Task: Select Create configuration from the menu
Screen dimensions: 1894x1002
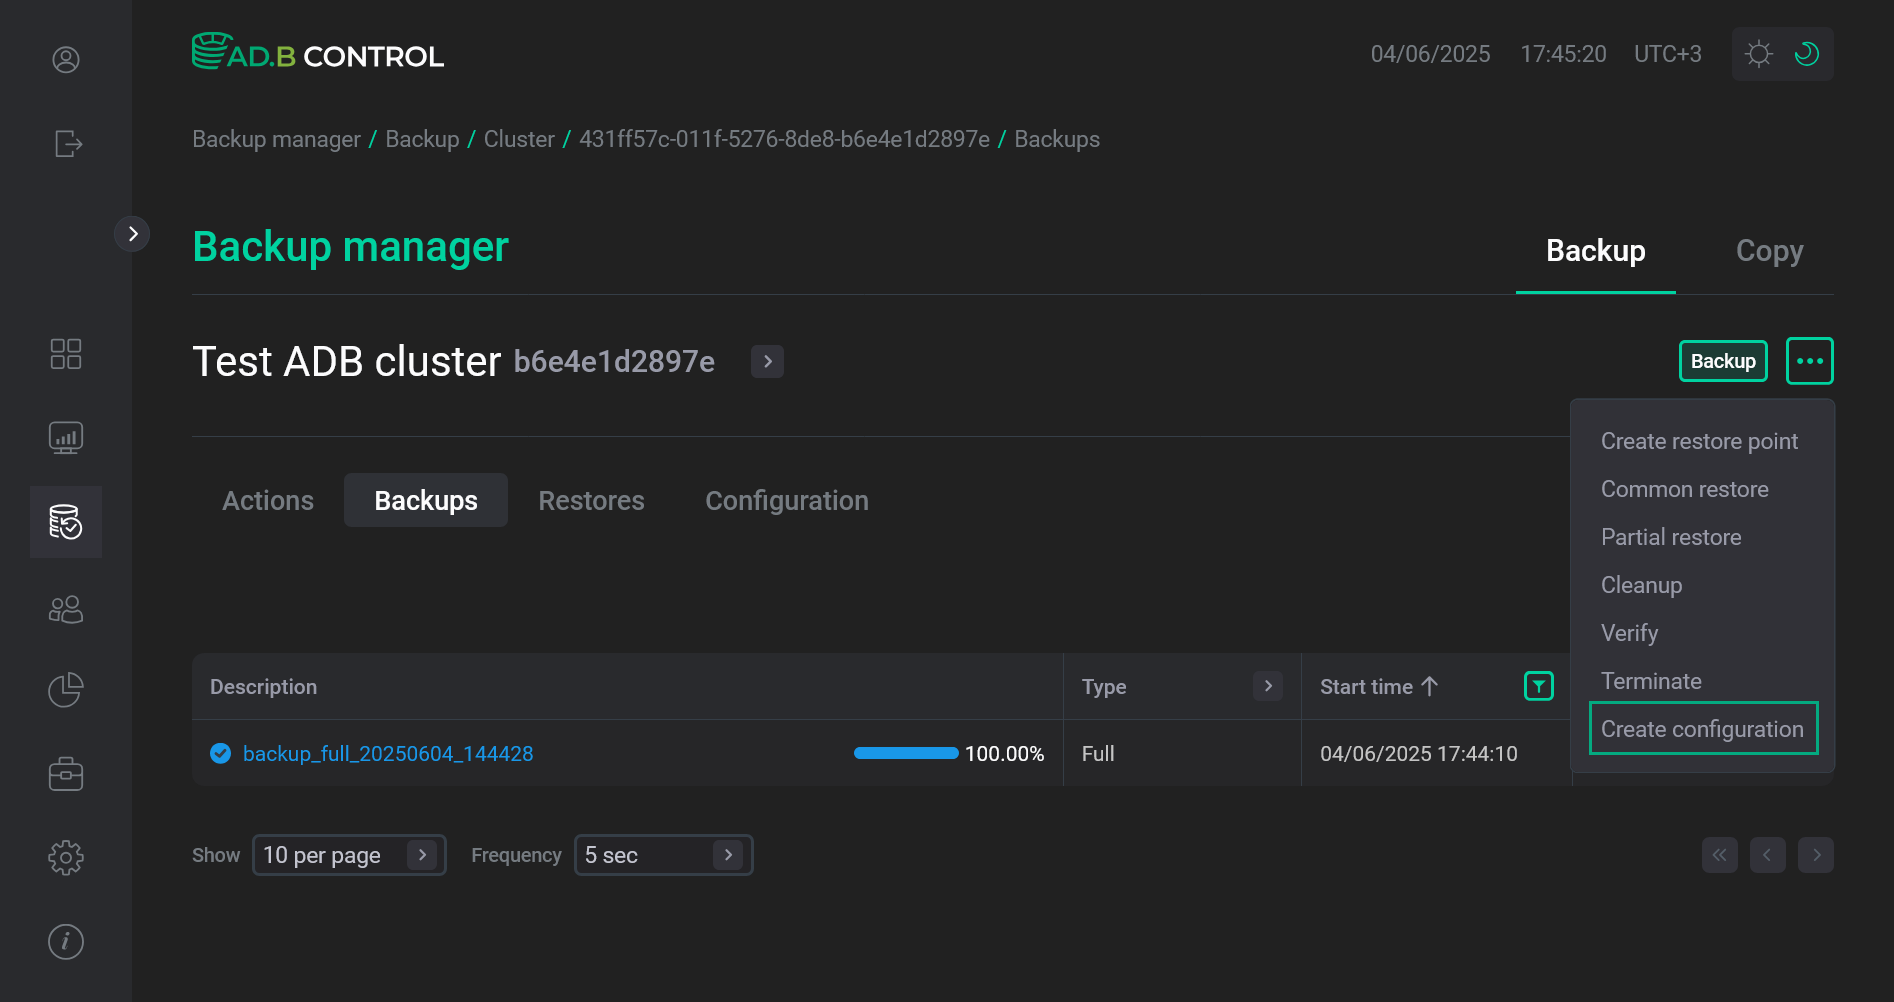Action: click(1702, 729)
